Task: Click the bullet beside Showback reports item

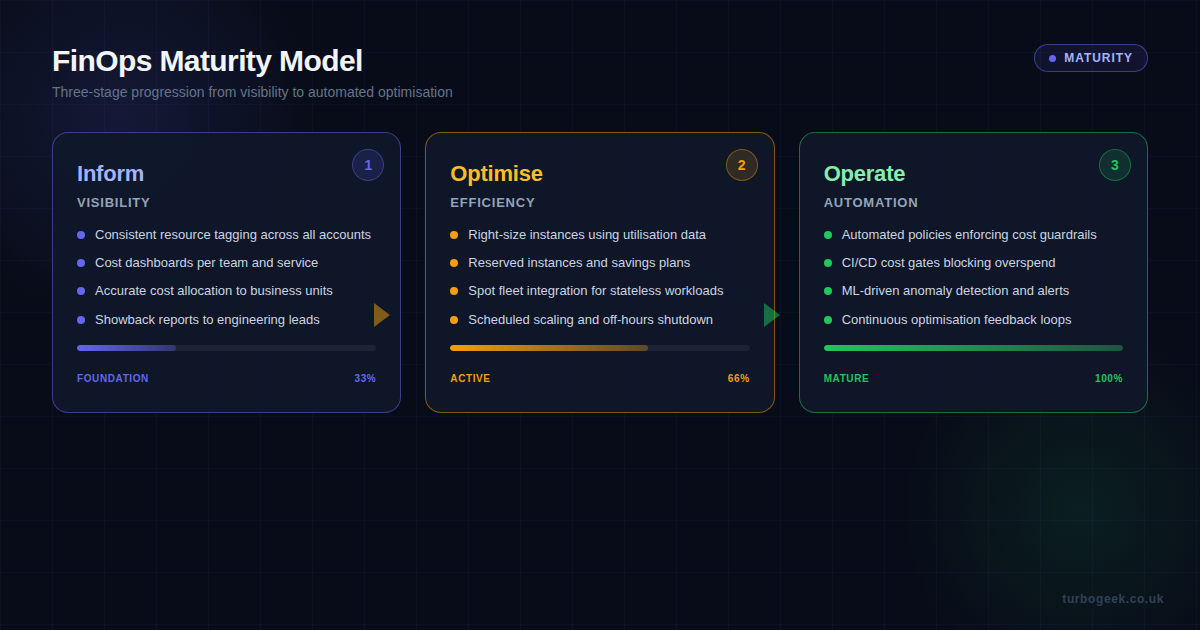Action: click(x=81, y=318)
